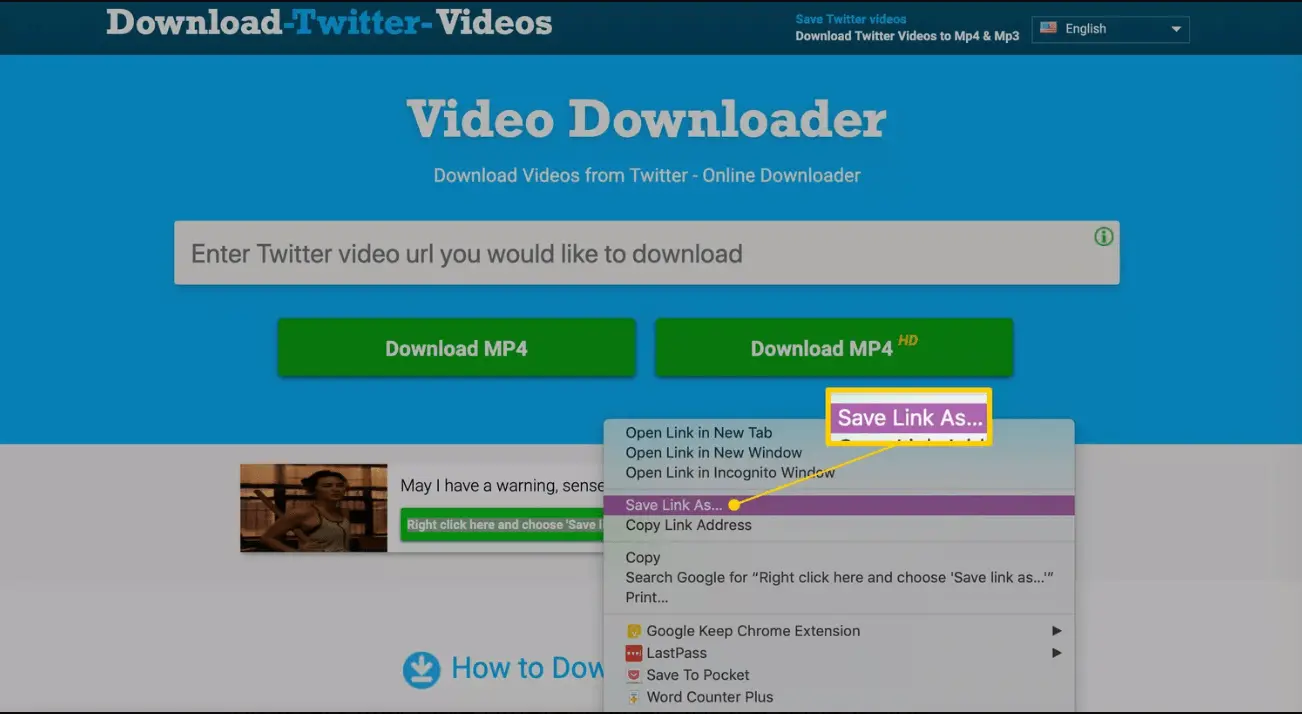Click the Save To Pocket icon
The width and height of the screenshot is (1302, 714).
[633, 675]
